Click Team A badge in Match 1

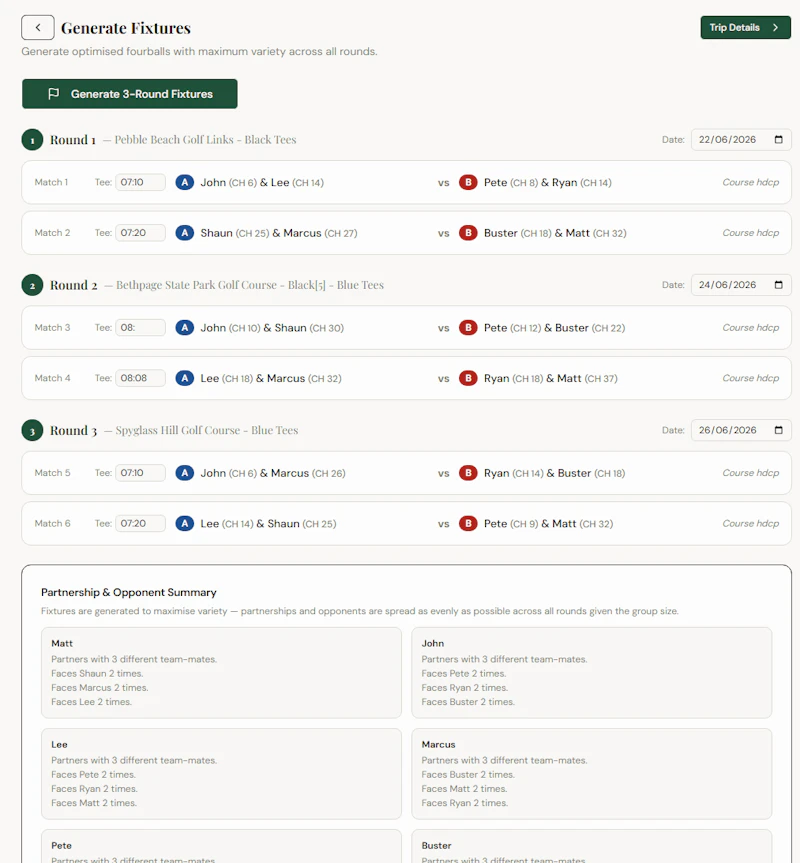click(x=185, y=182)
